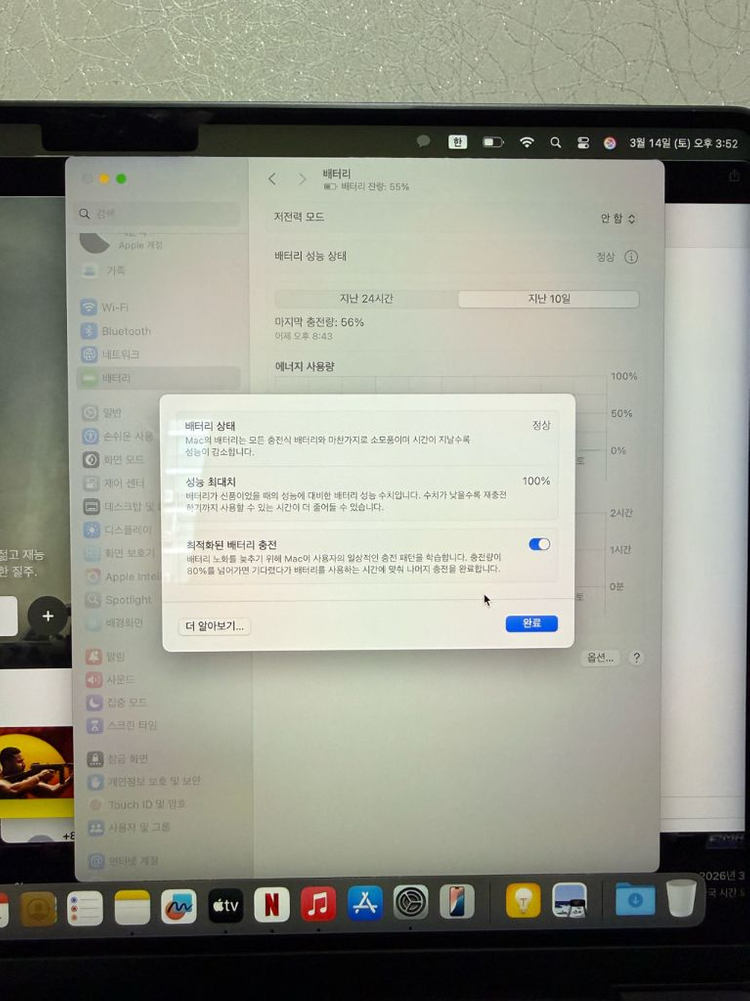Select 사운드 in the sidebar
This screenshot has width=750, height=1001.
pyautogui.click(x=111, y=679)
